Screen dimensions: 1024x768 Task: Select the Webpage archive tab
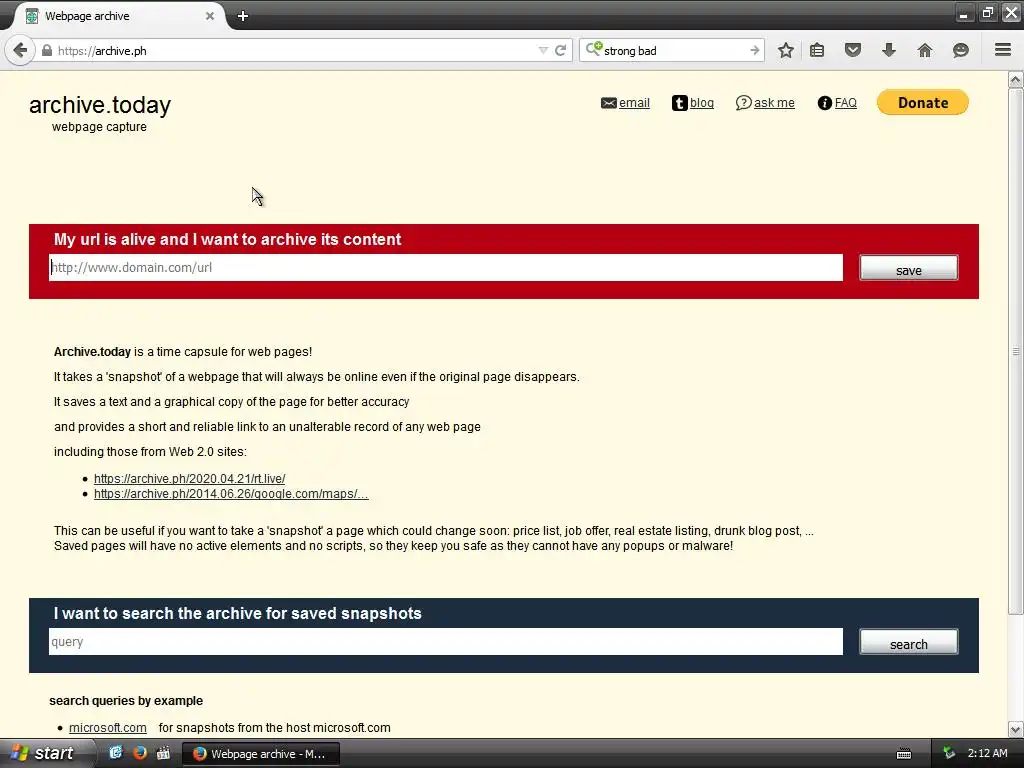coord(120,16)
